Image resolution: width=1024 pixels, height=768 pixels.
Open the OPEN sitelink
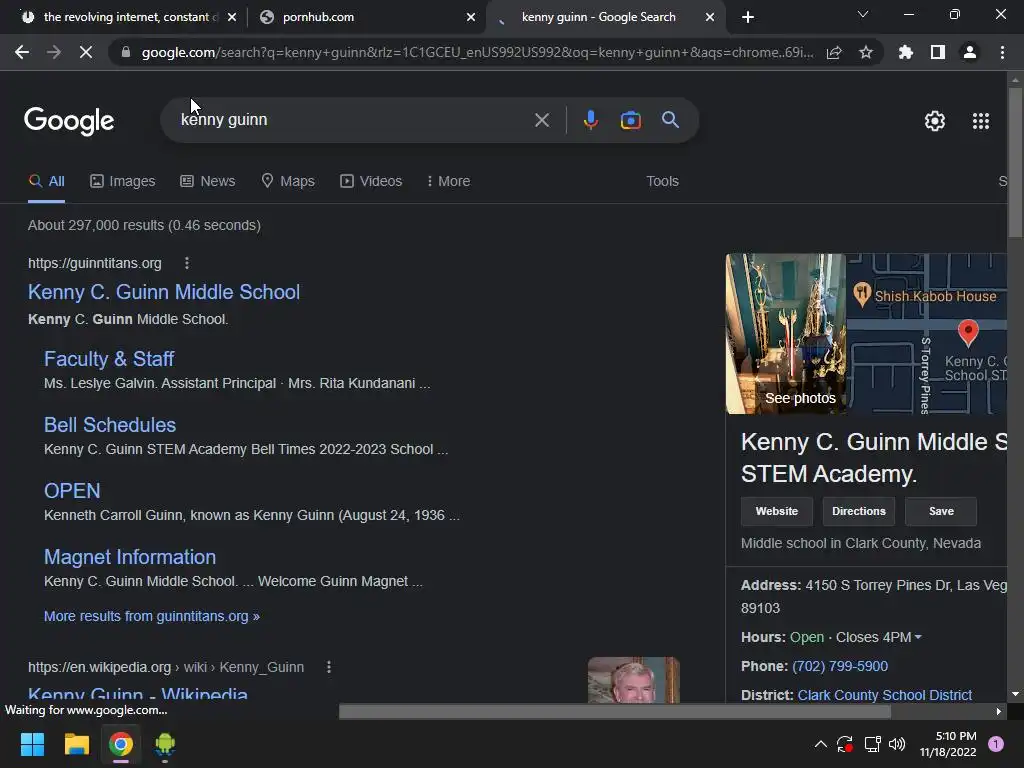pyautogui.click(x=72, y=490)
